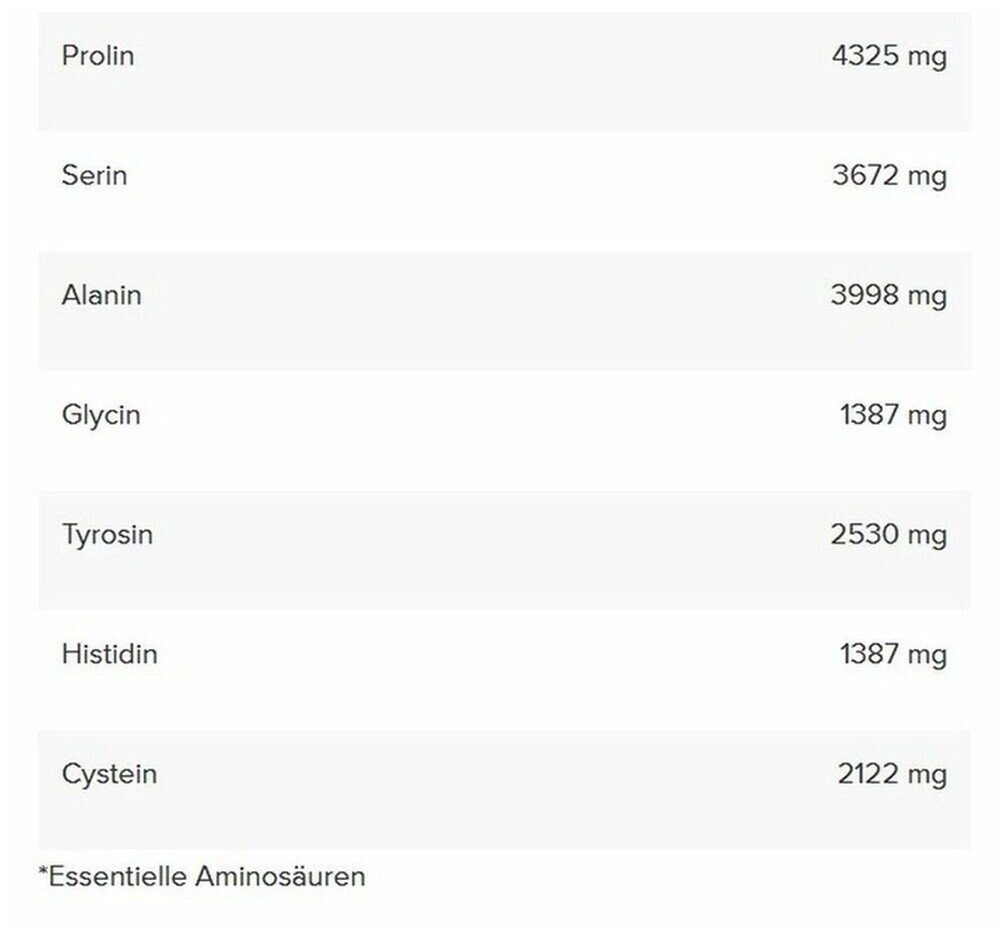Viewport: 1000px width, 928px height.
Task: Click the Tyrosin row label
Action: 107,535
